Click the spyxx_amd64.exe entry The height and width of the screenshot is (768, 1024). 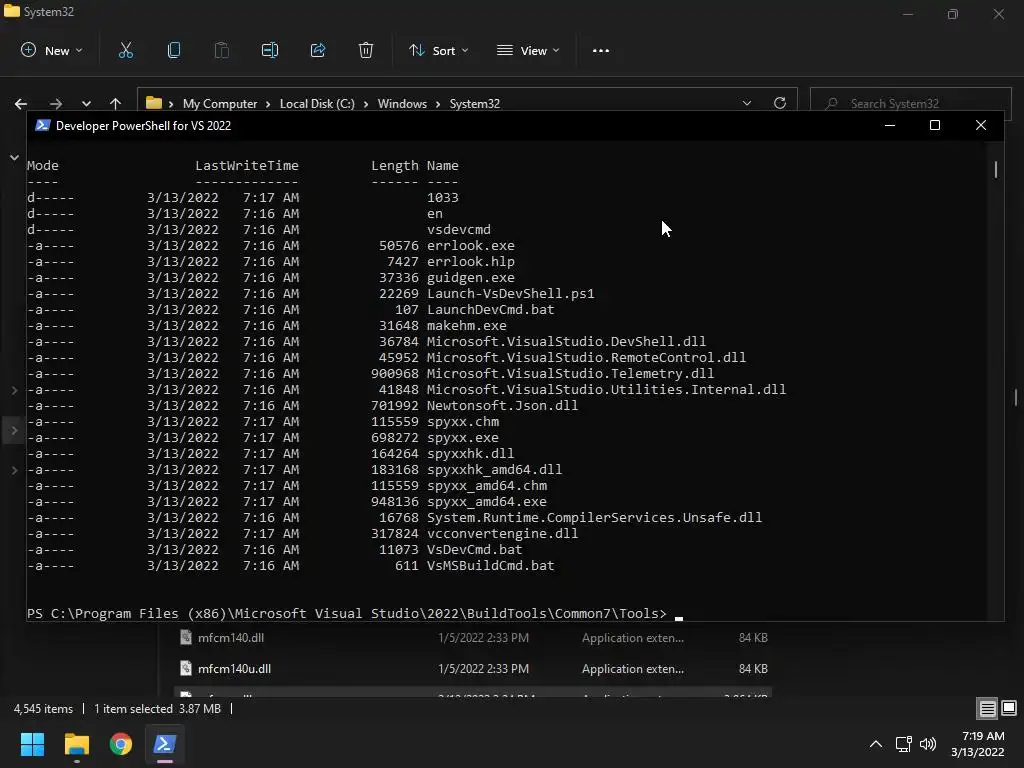point(487,502)
